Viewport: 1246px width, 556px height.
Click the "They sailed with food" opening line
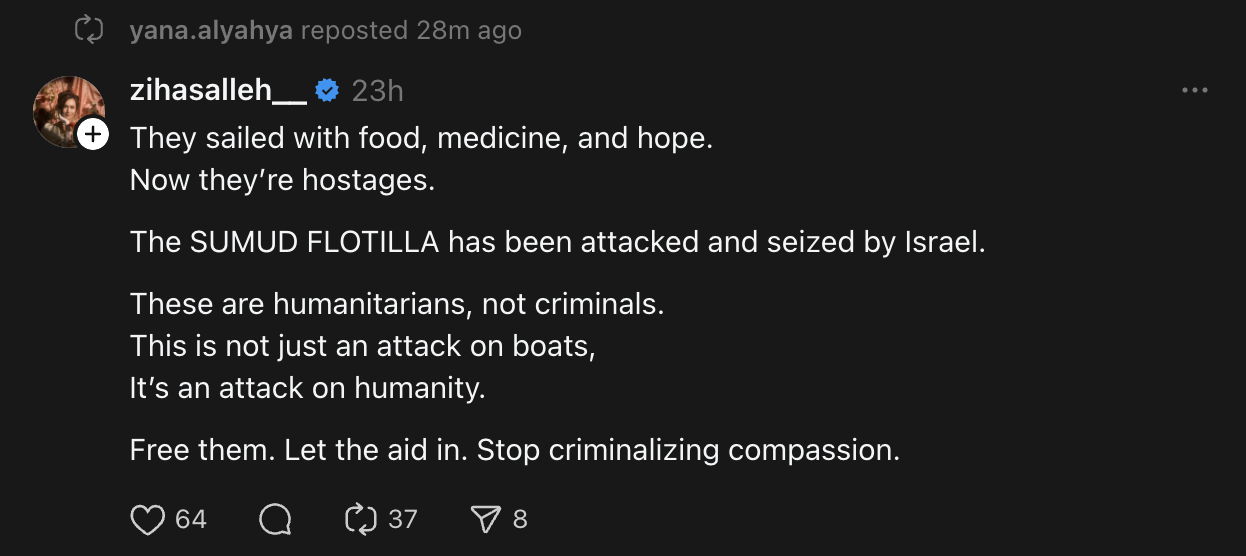[x=421, y=138]
